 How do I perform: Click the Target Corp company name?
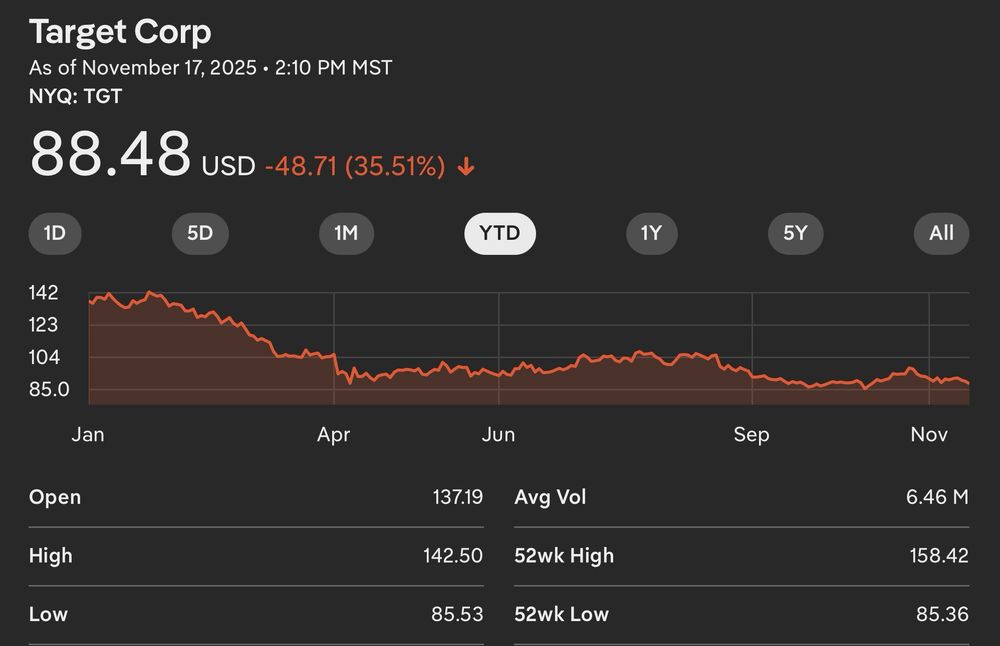[120, 32]
